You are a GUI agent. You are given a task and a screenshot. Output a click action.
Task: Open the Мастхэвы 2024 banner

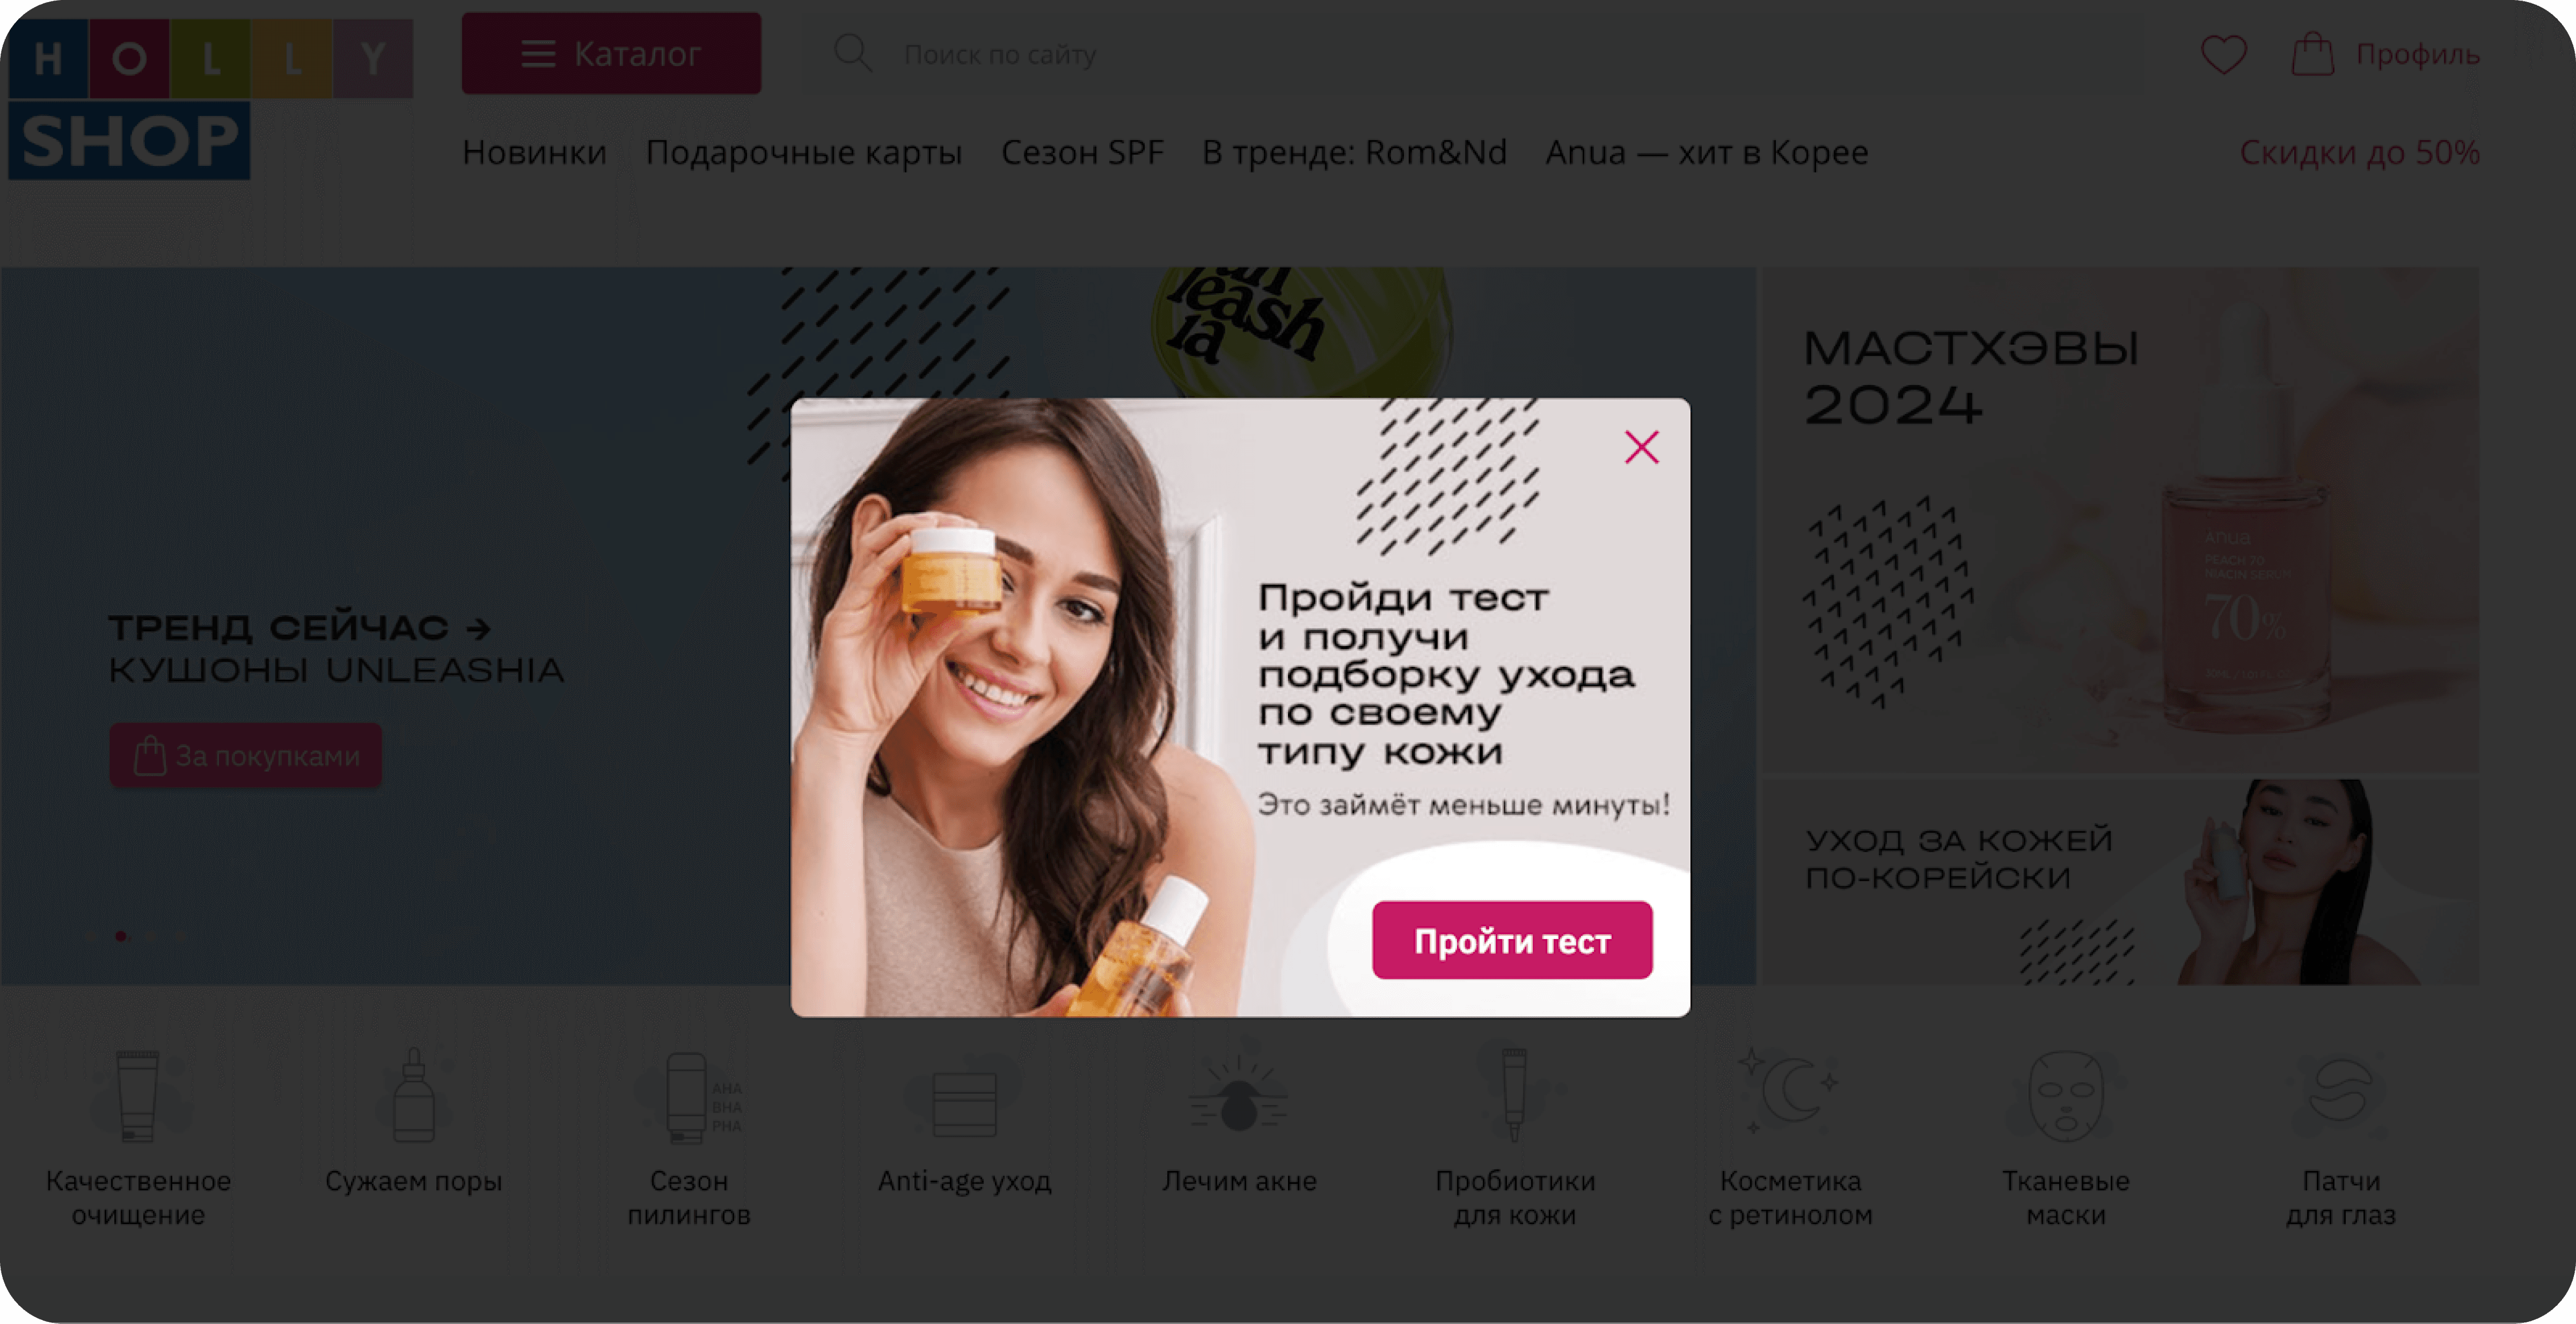coord(2118,520)
